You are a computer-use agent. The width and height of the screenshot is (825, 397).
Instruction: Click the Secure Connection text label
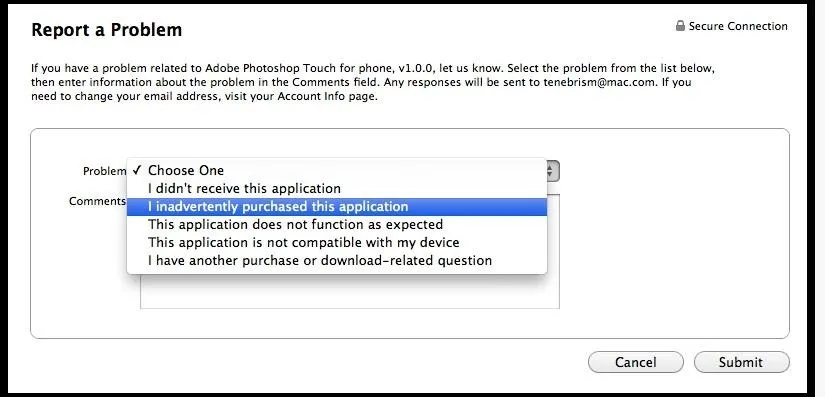click(738, 26)
